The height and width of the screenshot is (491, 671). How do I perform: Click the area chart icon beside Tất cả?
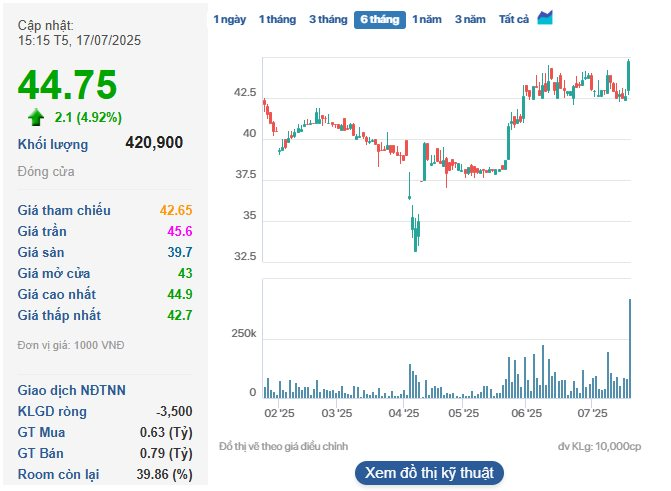(545, 18)
